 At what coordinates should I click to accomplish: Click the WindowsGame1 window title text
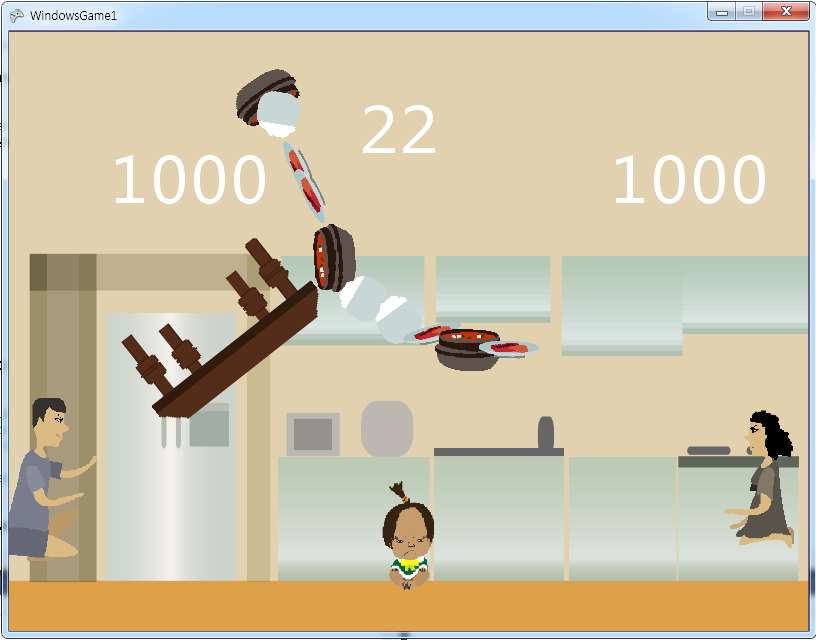click(73, 16)
